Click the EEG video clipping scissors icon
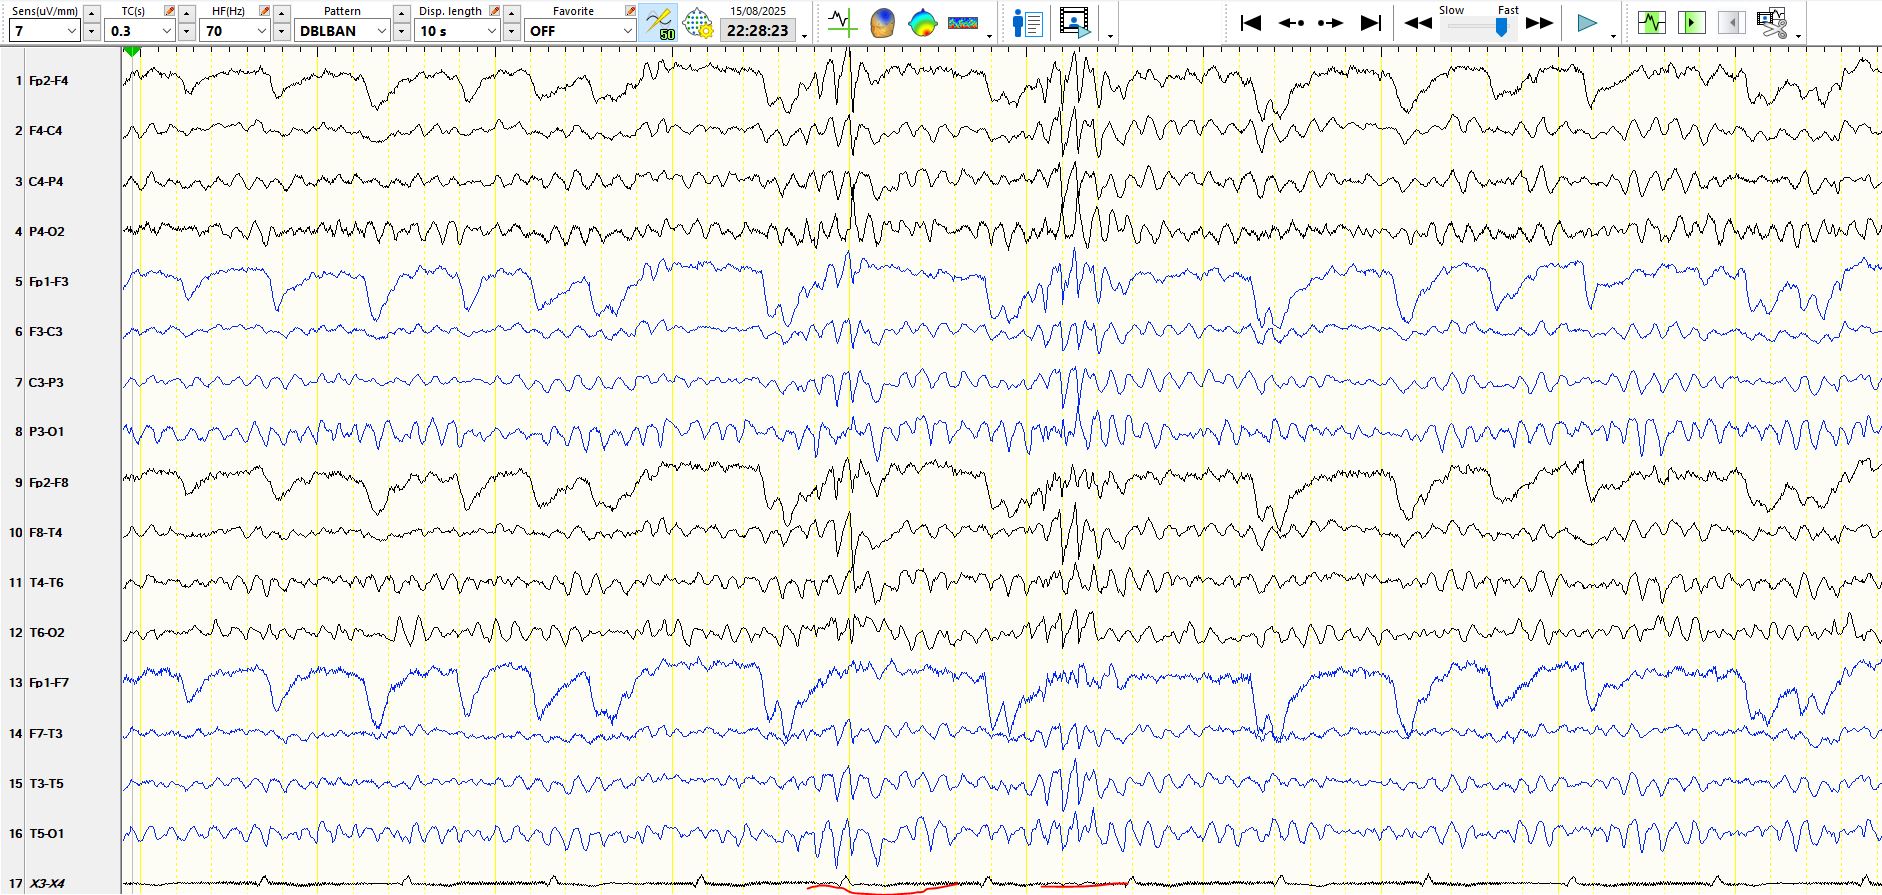The image size is (1882, 895). (1771, 22)
